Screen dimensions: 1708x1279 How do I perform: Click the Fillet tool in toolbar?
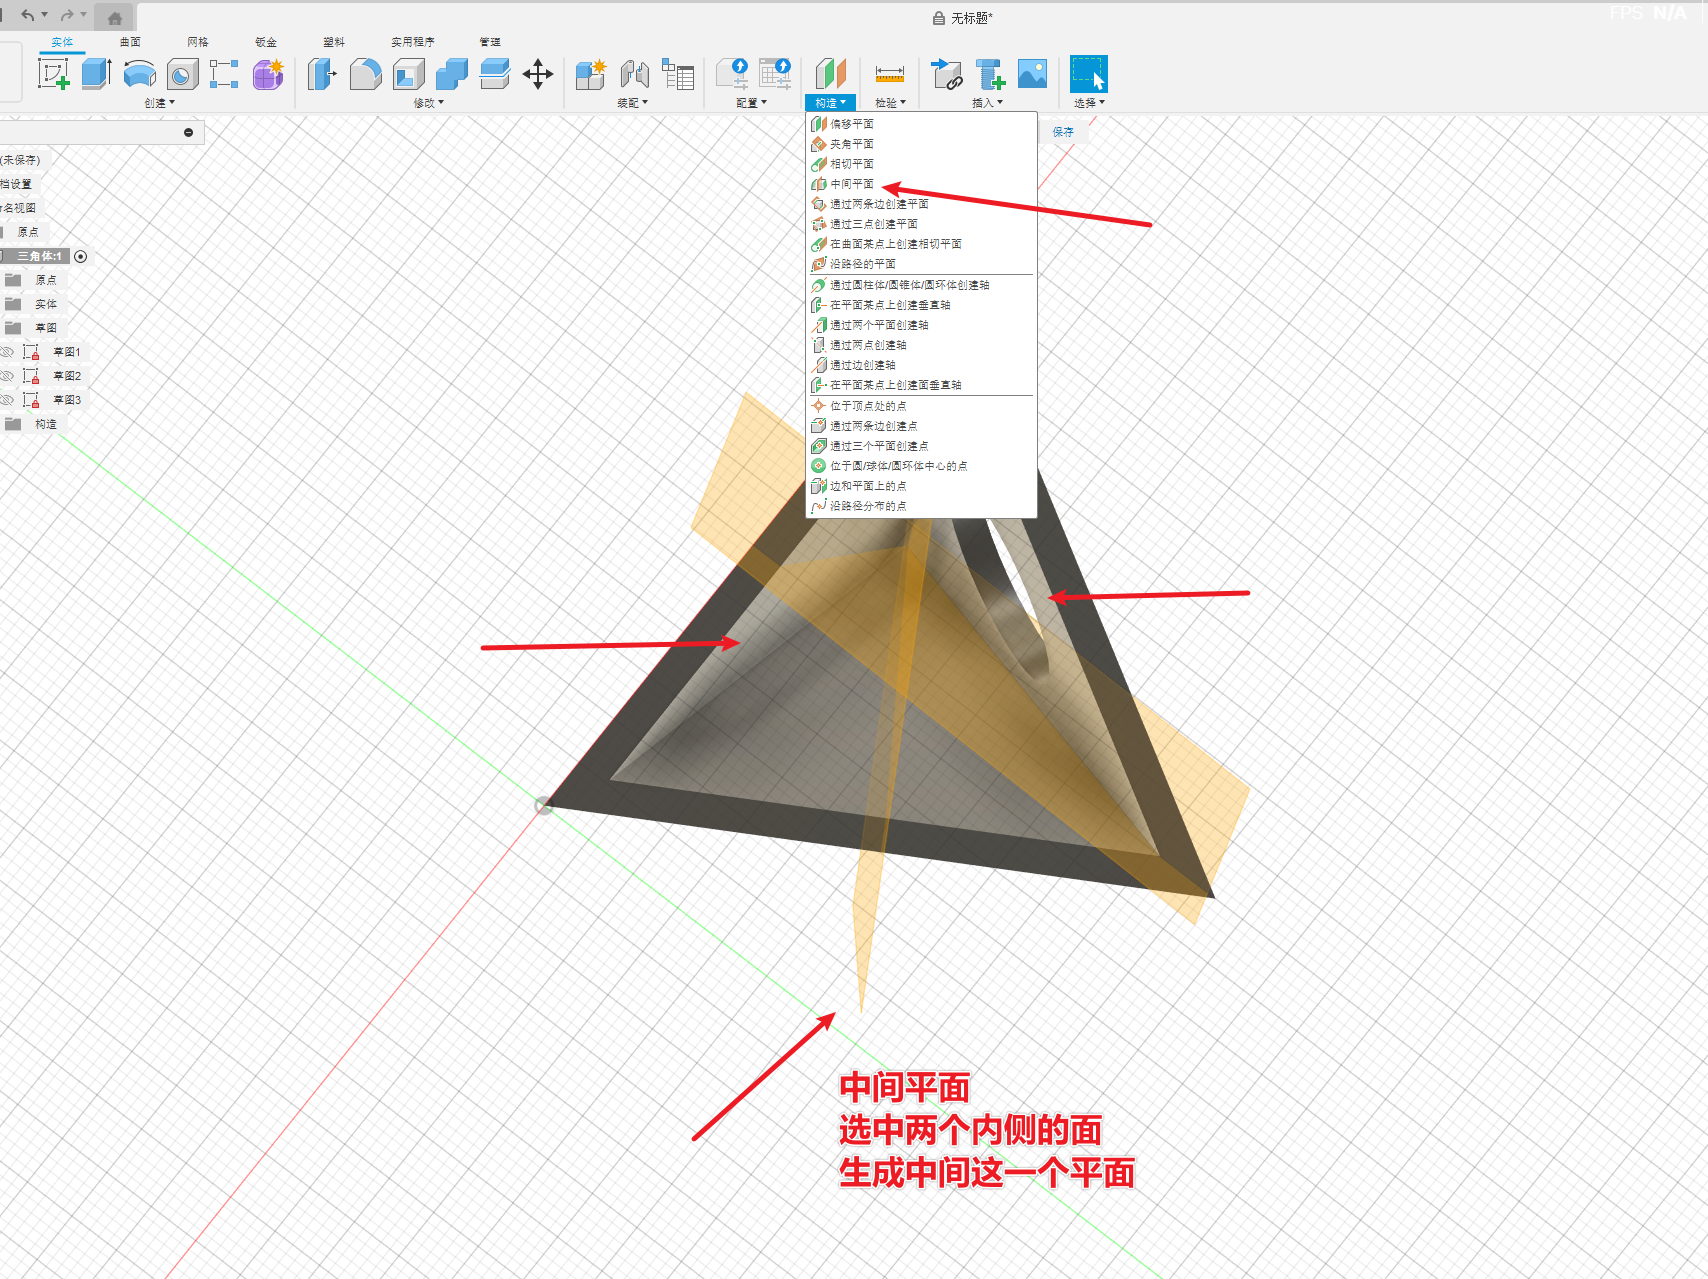click(365, 74)
